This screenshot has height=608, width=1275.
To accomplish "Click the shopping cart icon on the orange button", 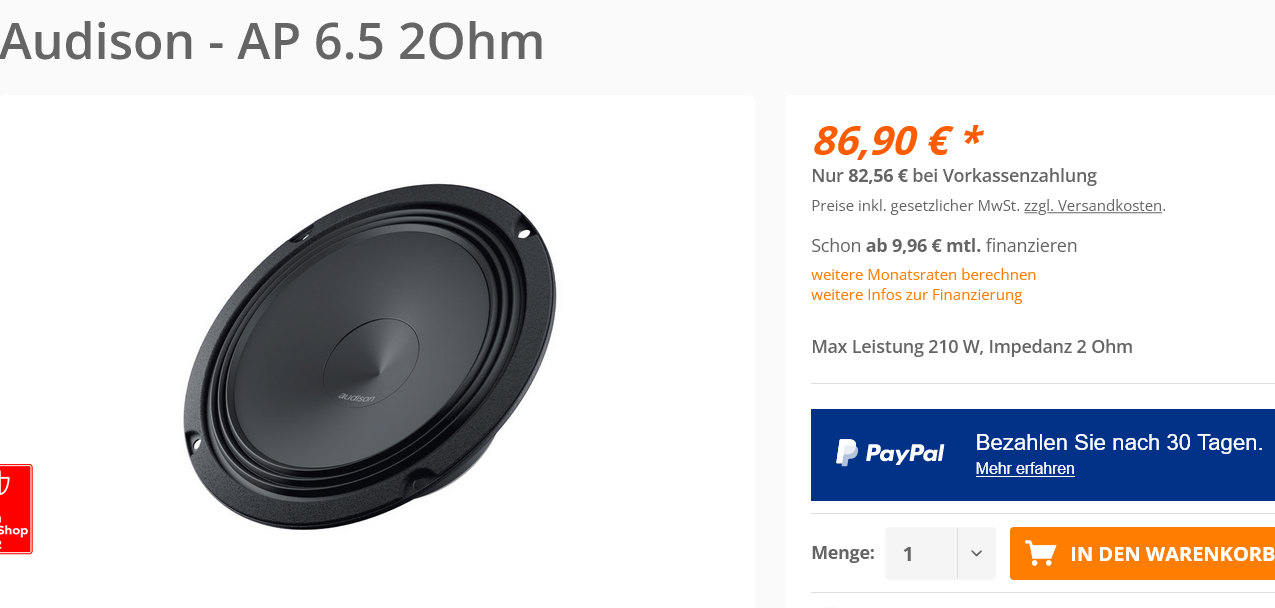I will (x=1041, y=553).
